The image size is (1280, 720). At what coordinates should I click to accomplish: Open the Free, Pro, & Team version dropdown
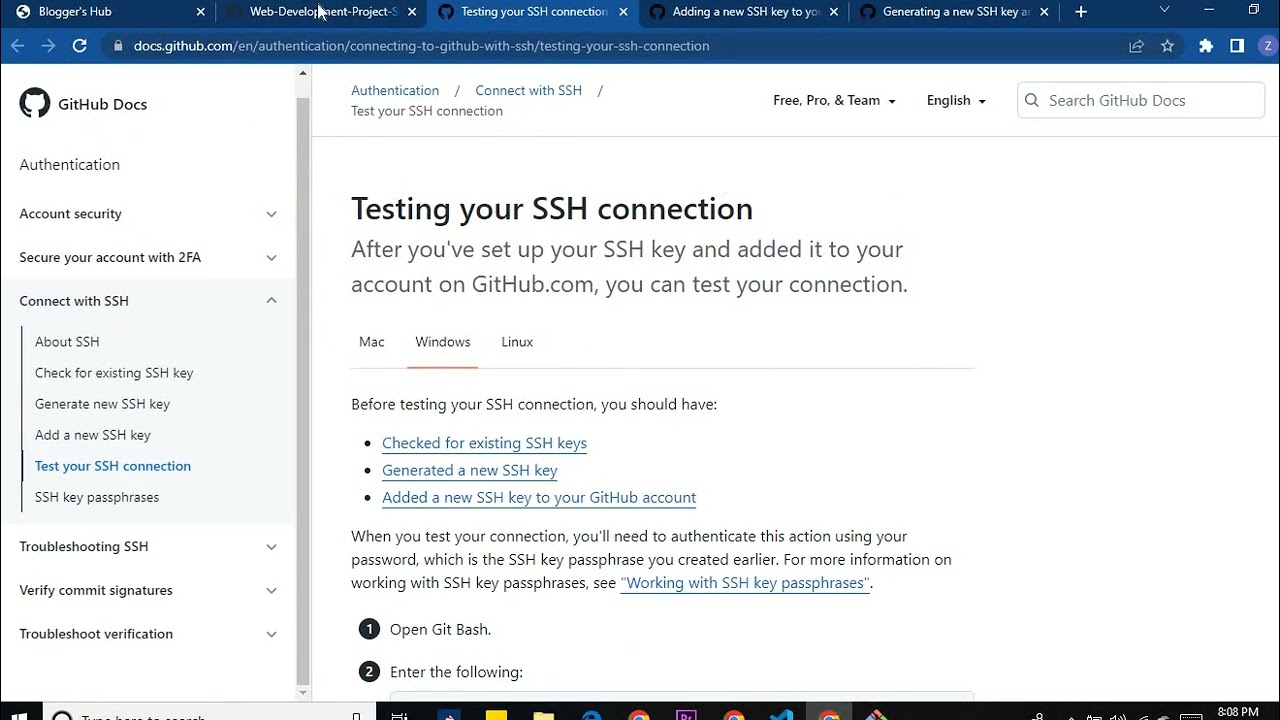click(834, 100)
